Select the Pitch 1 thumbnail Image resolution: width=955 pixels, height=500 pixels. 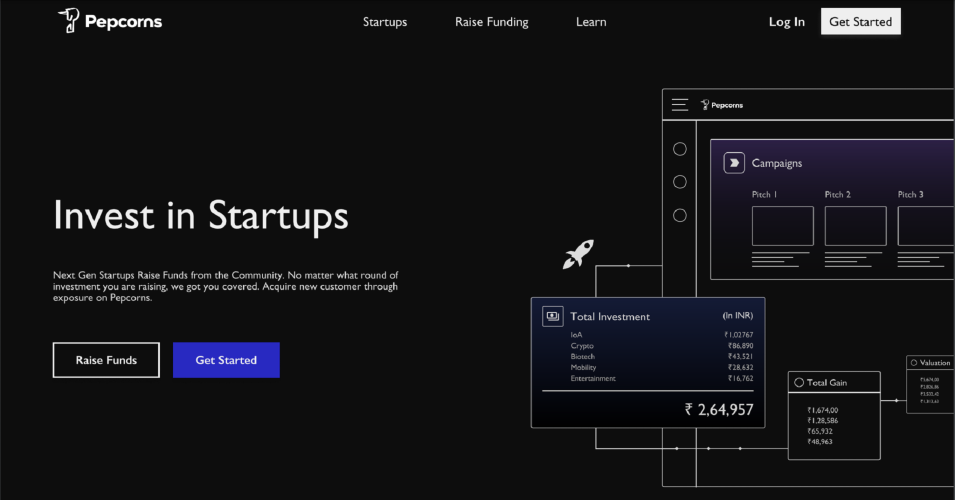coord(783,226)
